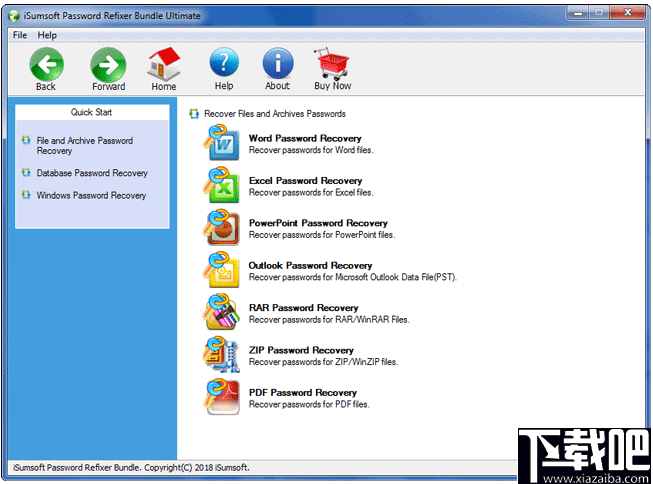
Task: Click the PDF Password Recovery icon
Action: coord(222,397)
